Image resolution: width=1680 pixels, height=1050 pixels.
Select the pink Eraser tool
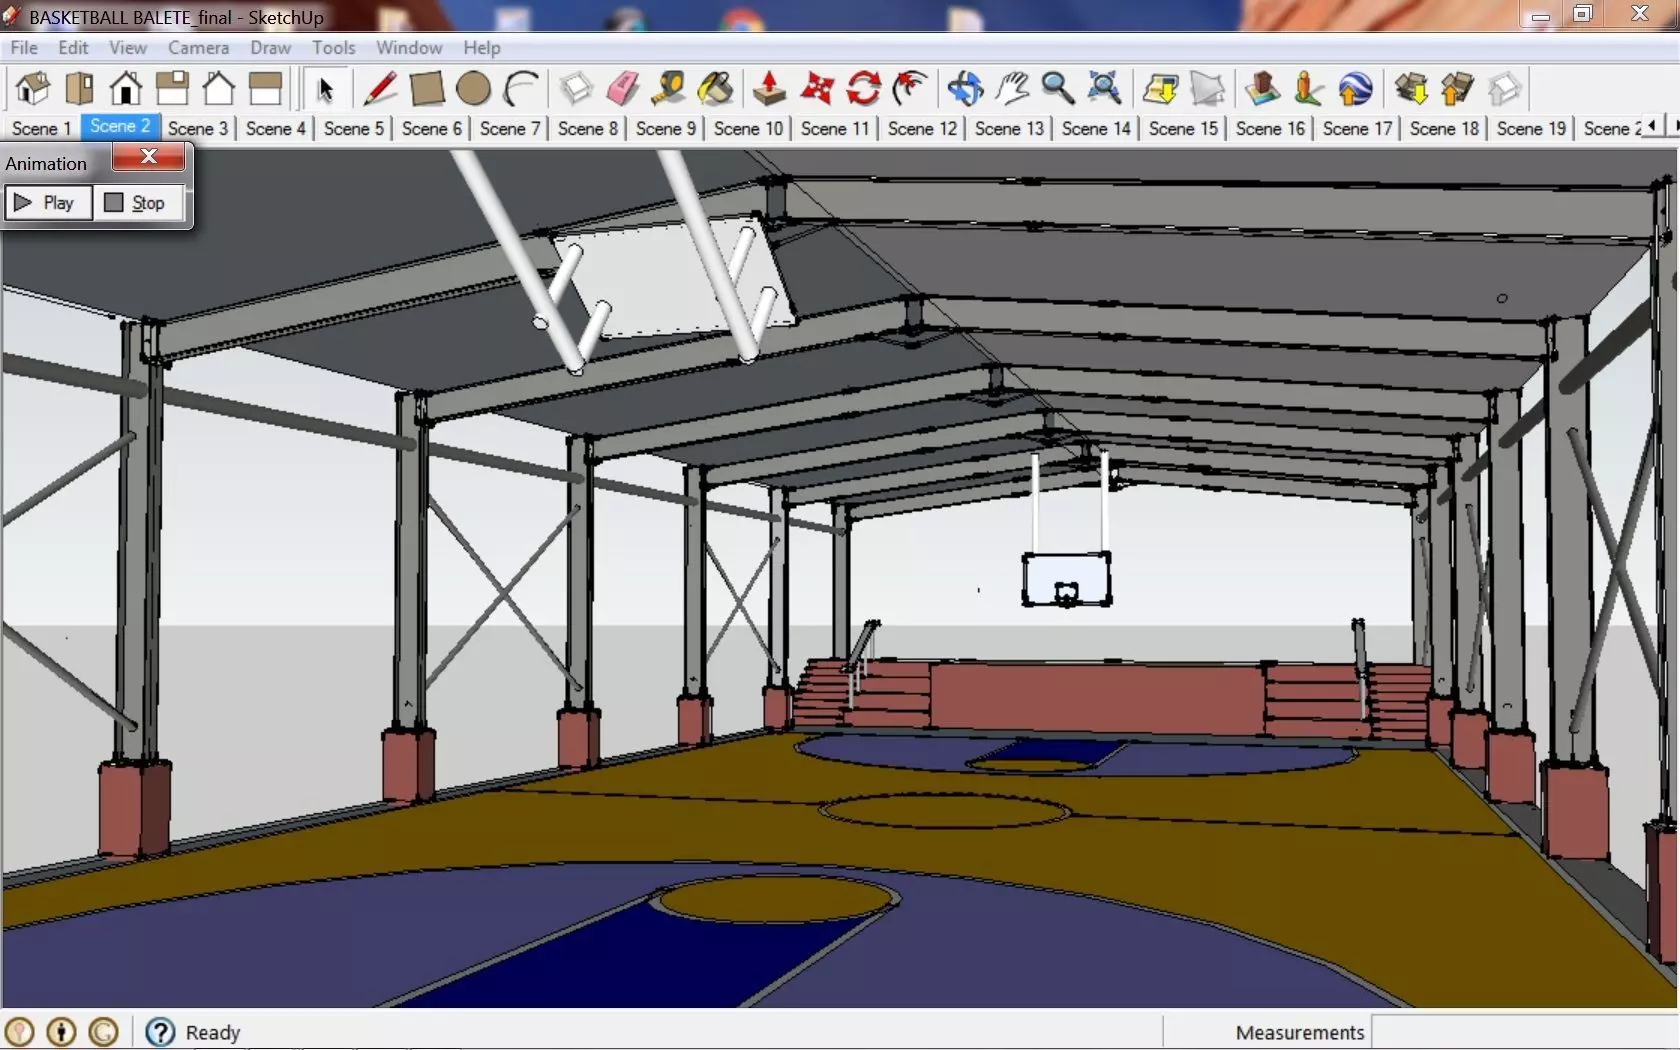tap(622, 89)
